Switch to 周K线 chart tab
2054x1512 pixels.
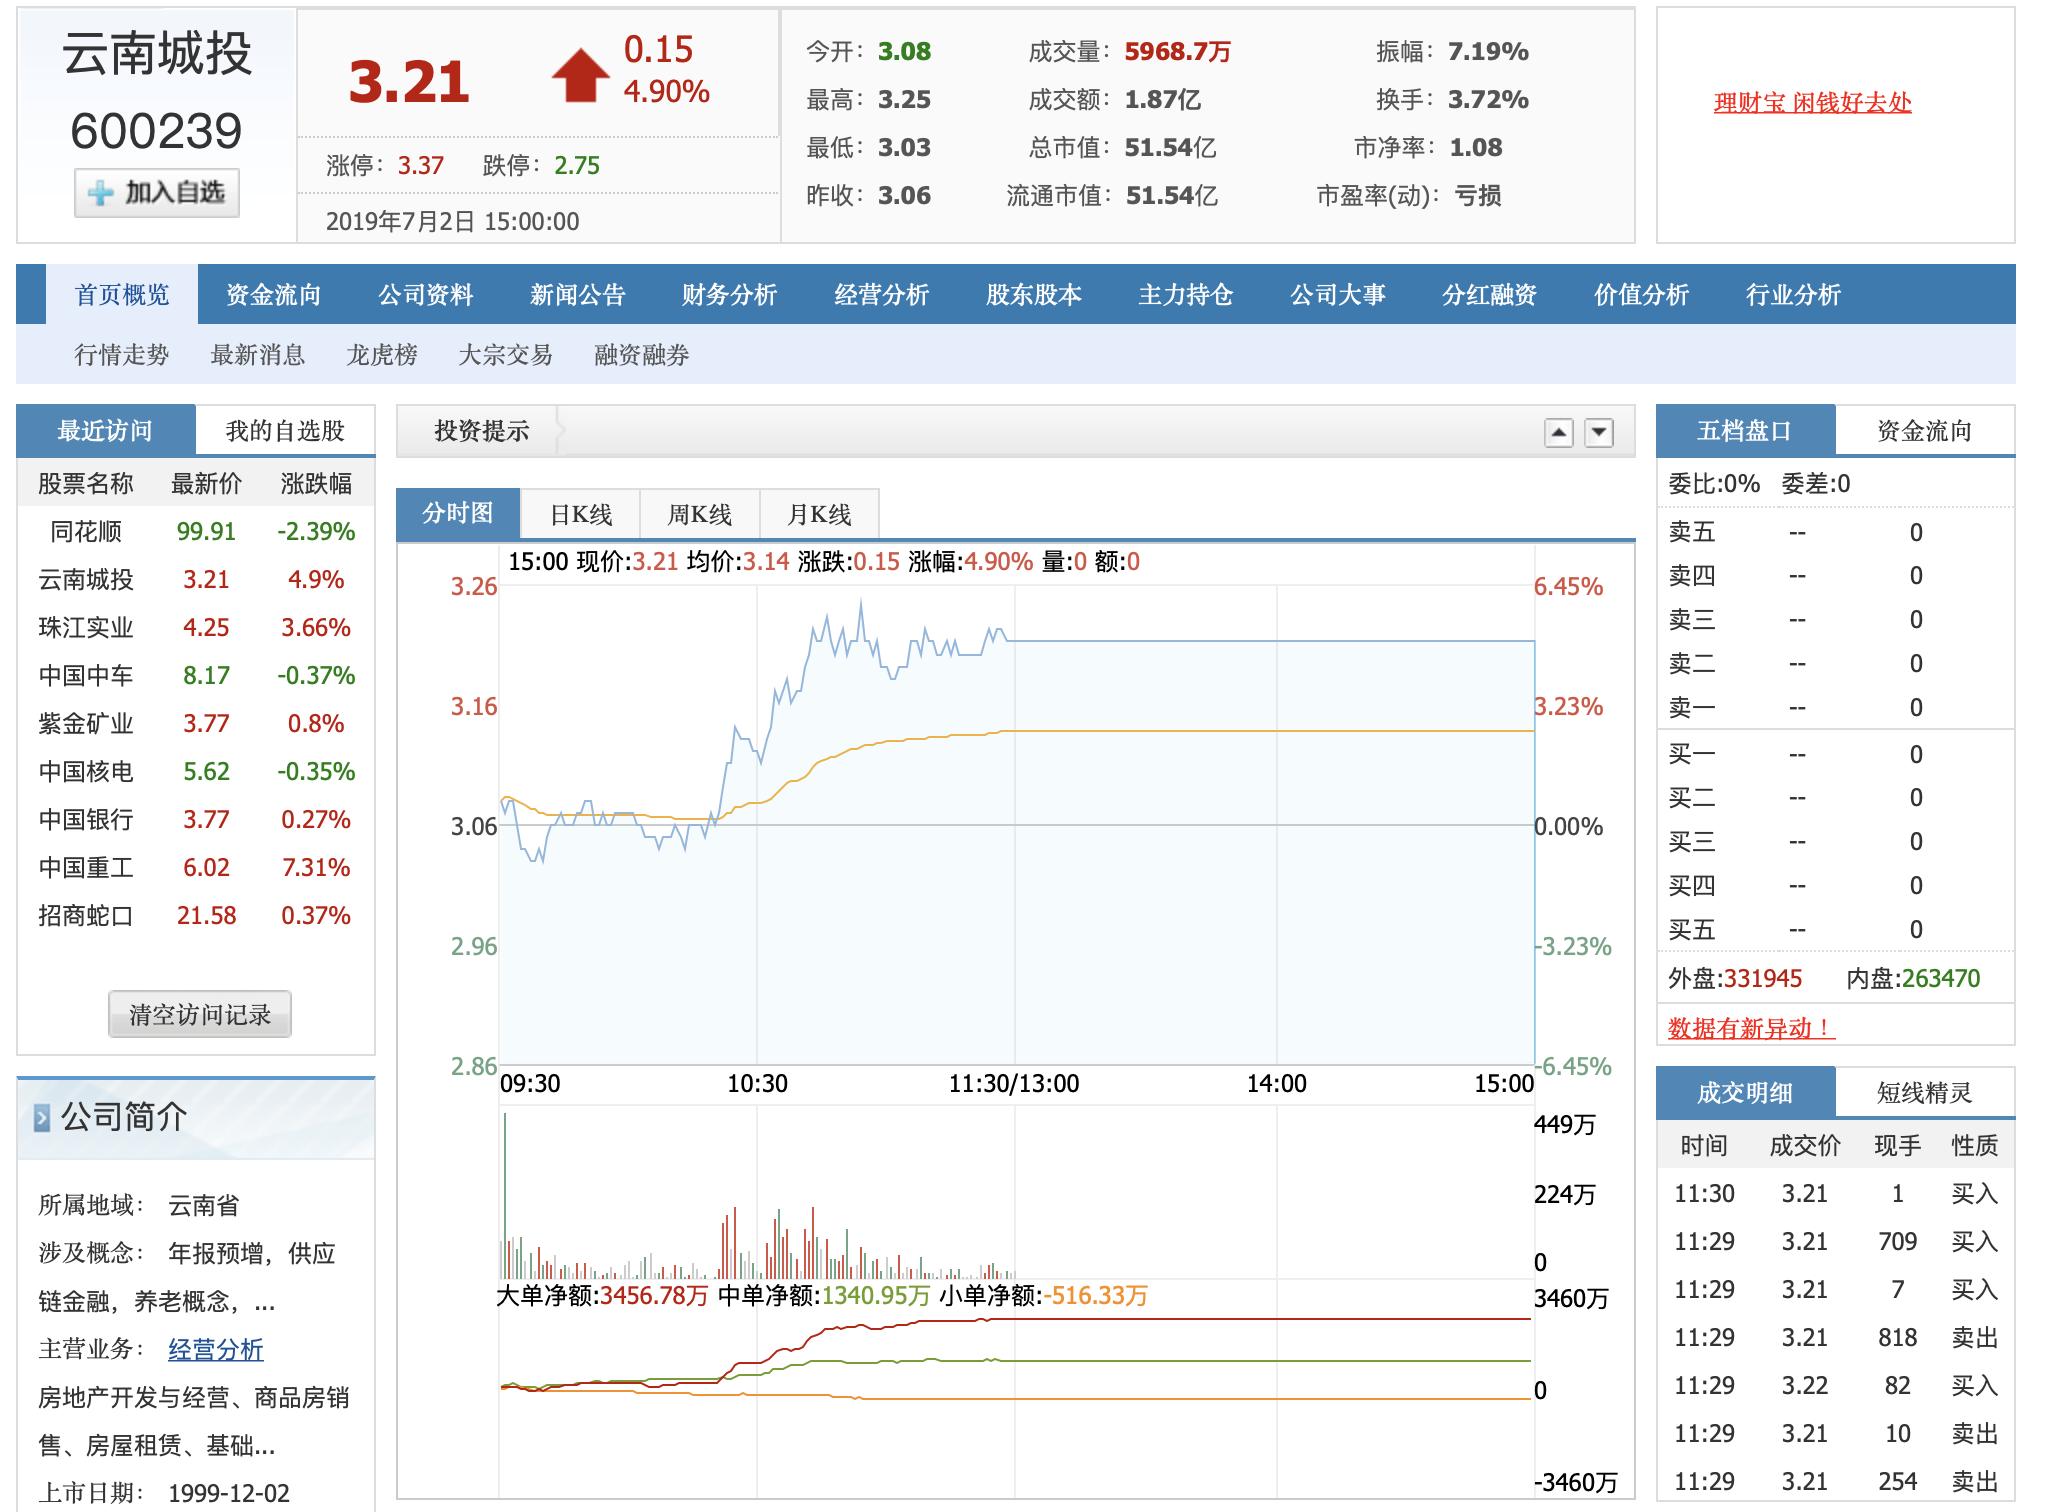pos(699,515)
